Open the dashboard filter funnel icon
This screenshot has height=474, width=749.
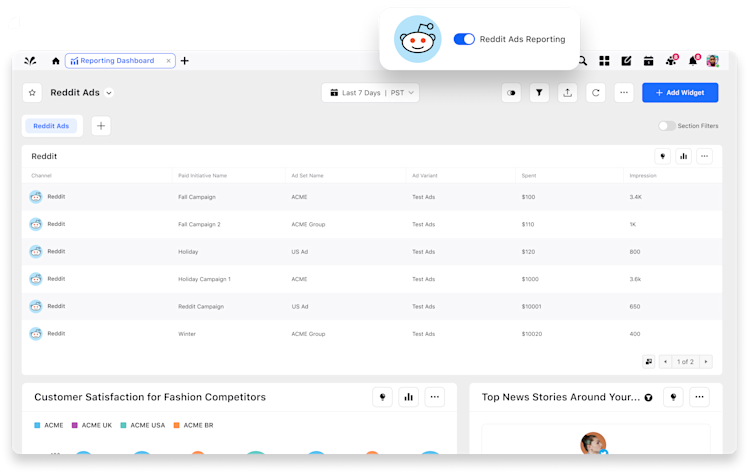coord(539,93)
